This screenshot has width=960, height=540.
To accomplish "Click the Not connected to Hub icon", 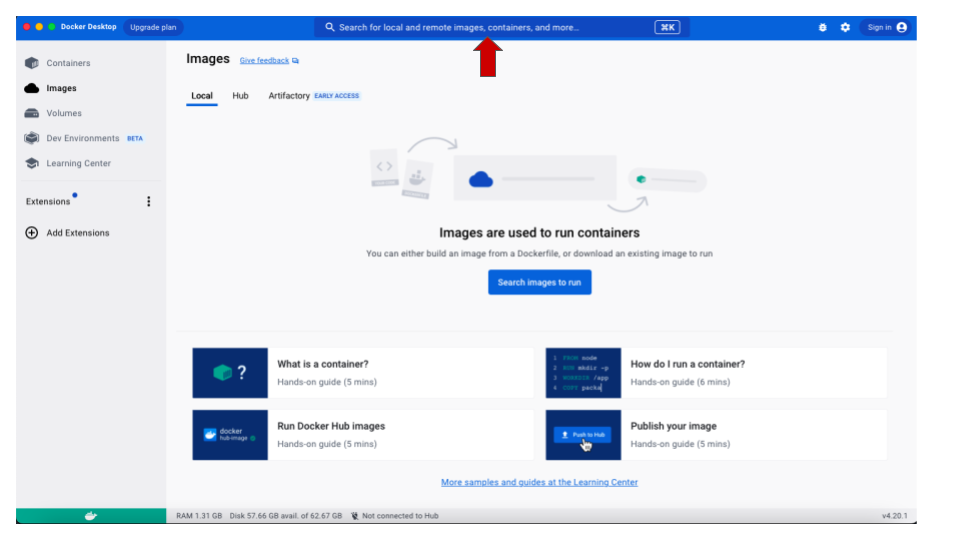I will (354, 516).
